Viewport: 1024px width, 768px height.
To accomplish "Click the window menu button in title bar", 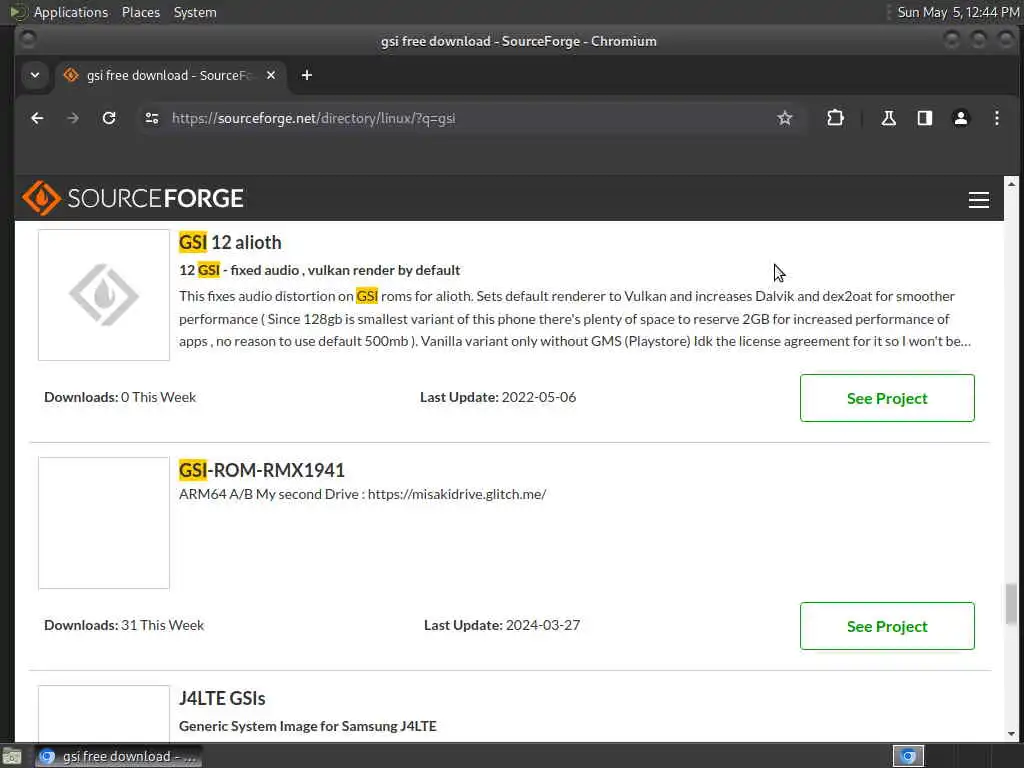I will pyautogui.click(x=27, y=40).
